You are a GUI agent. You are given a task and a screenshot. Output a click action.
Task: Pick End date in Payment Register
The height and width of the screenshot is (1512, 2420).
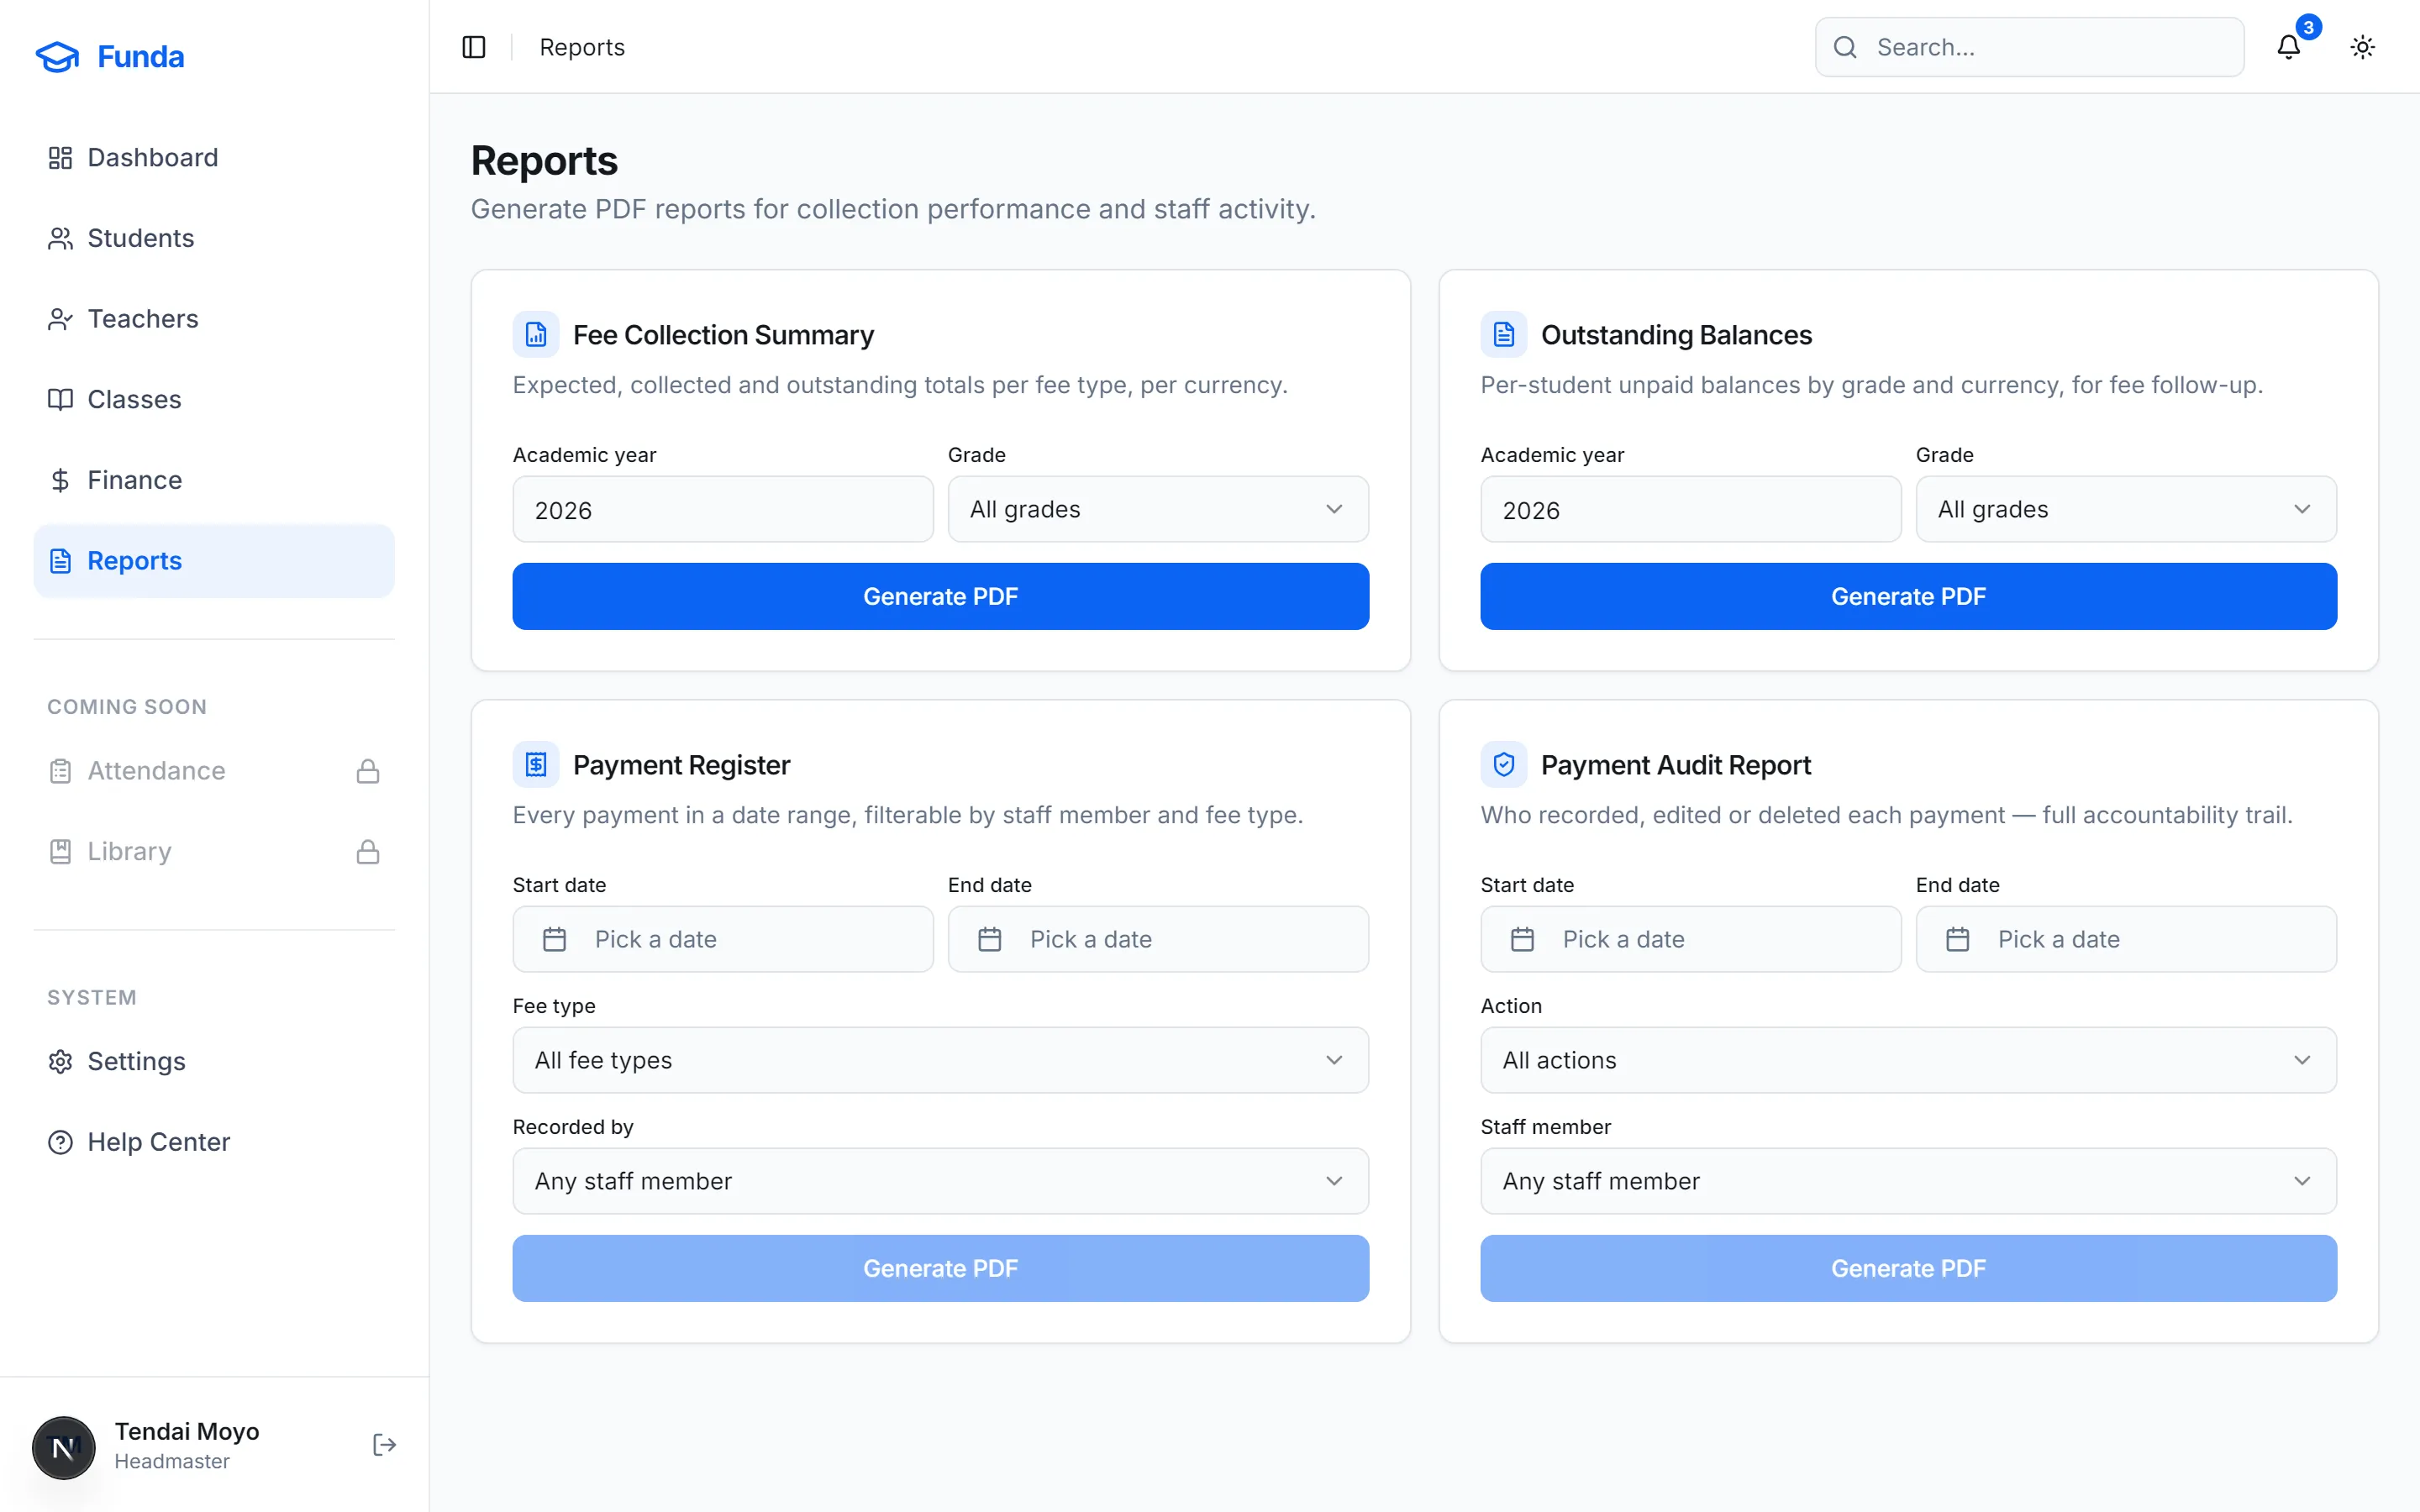pos(1158,939)
